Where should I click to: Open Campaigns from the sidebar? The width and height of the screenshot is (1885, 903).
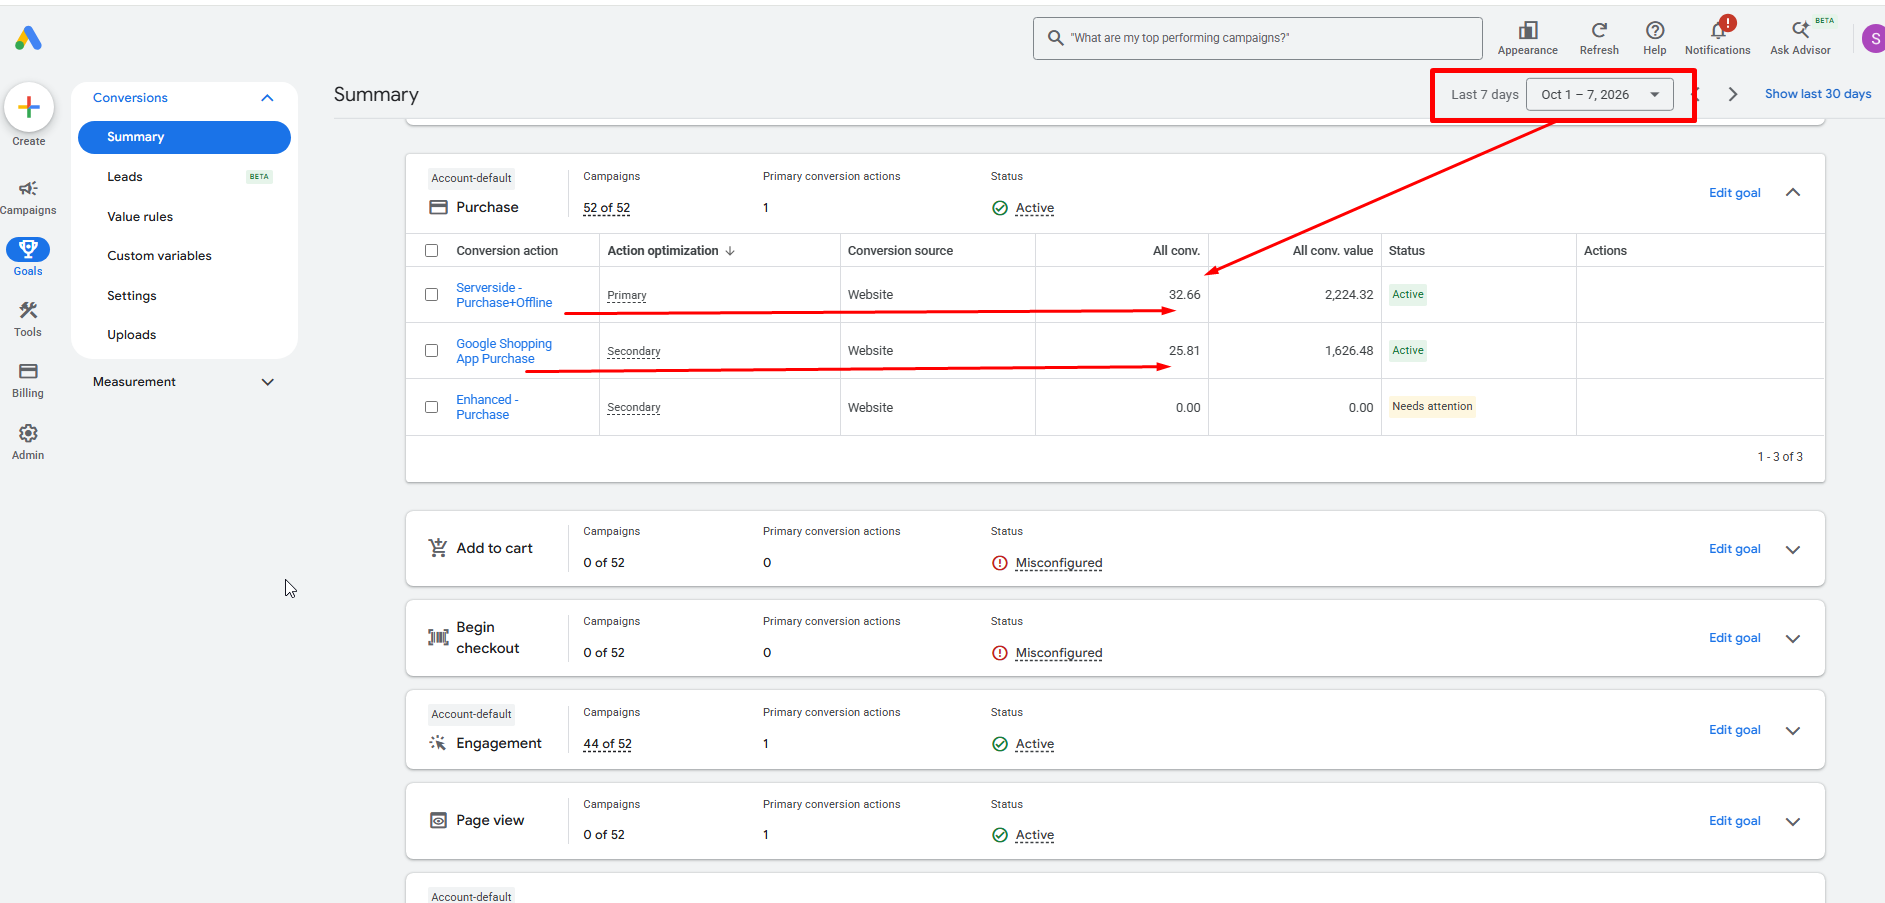tap(28, 197)
